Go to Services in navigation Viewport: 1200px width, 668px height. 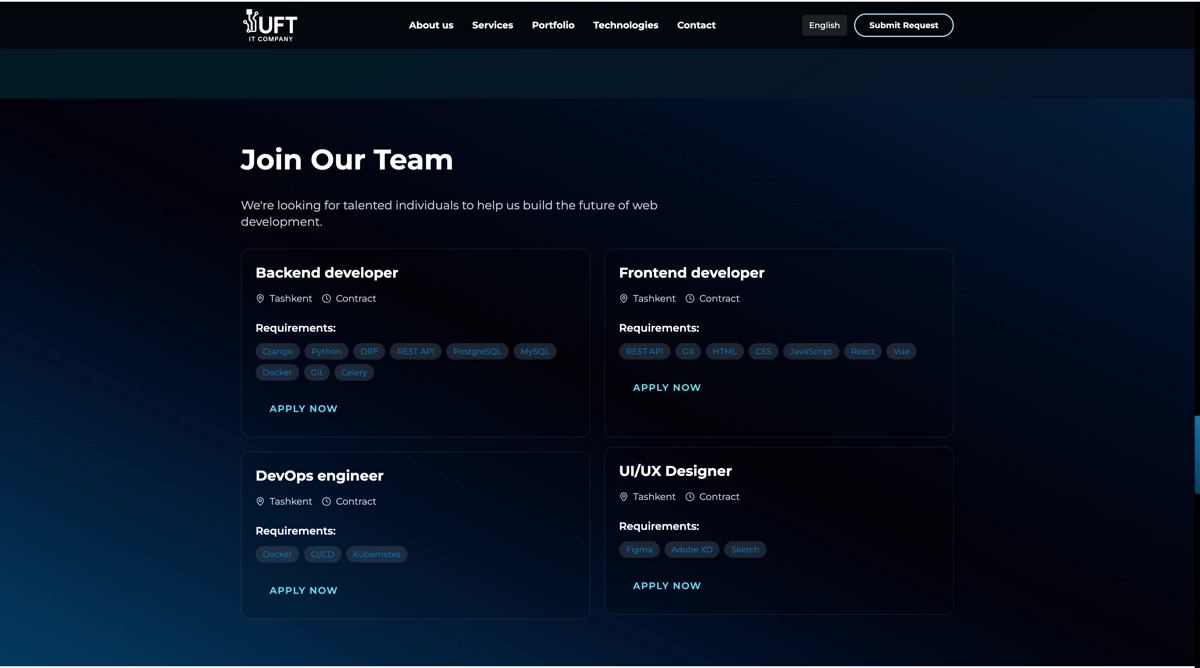pos(492,26)
